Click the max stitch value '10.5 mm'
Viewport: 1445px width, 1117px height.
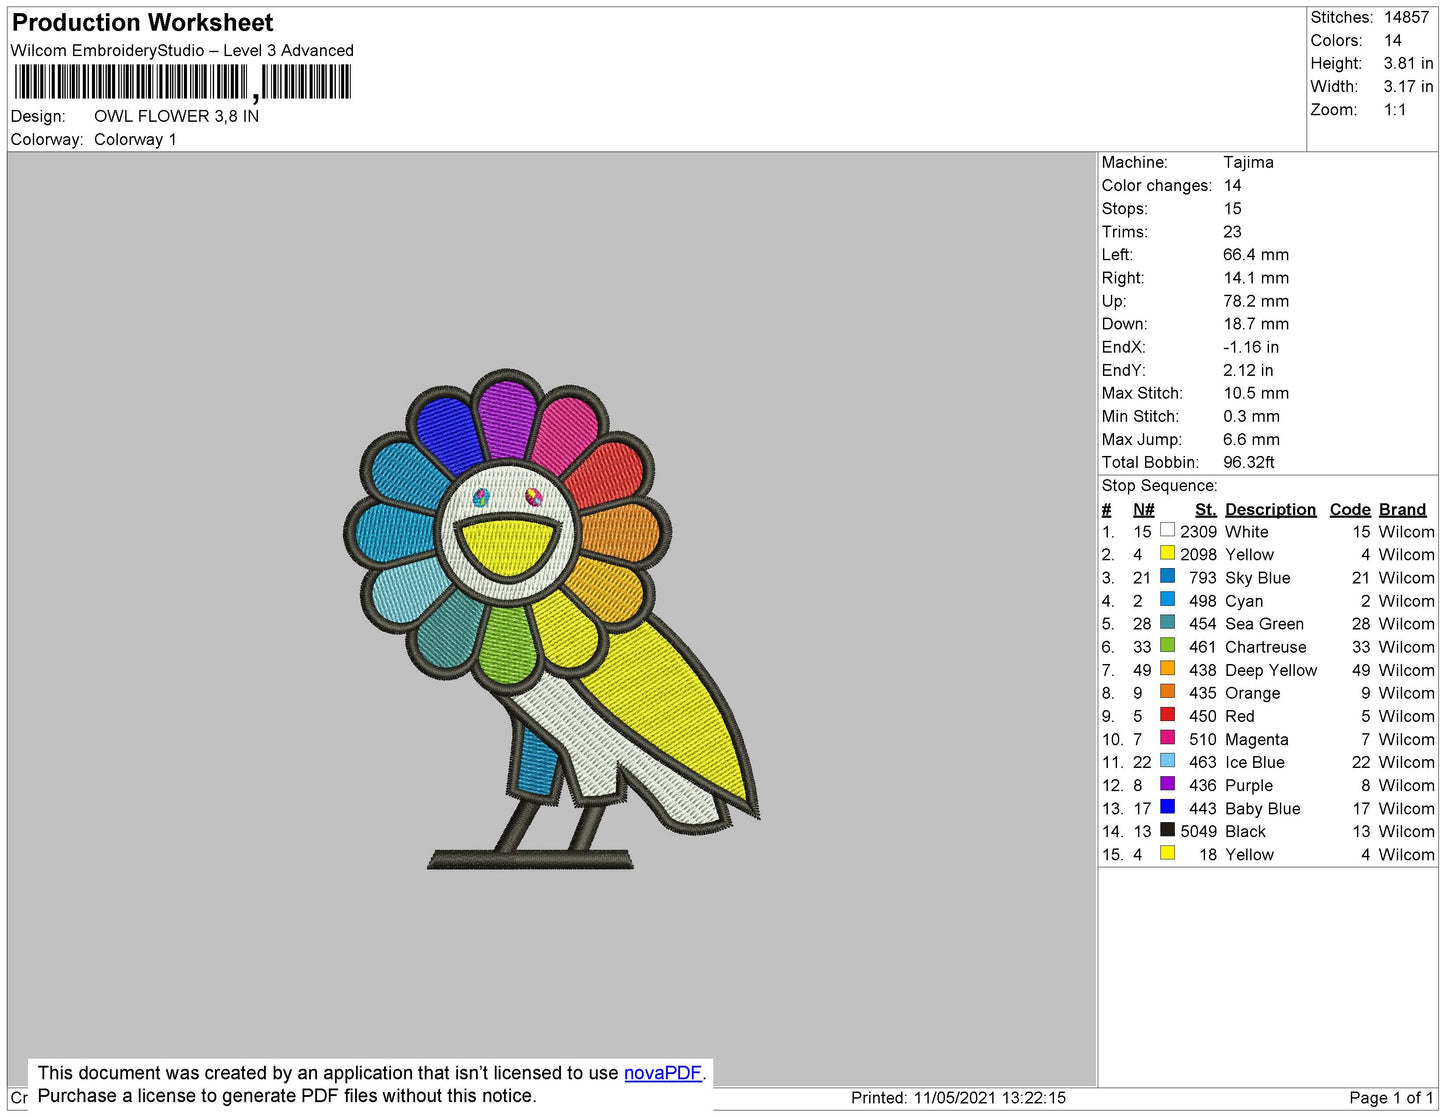click(x=1256, y=393)
